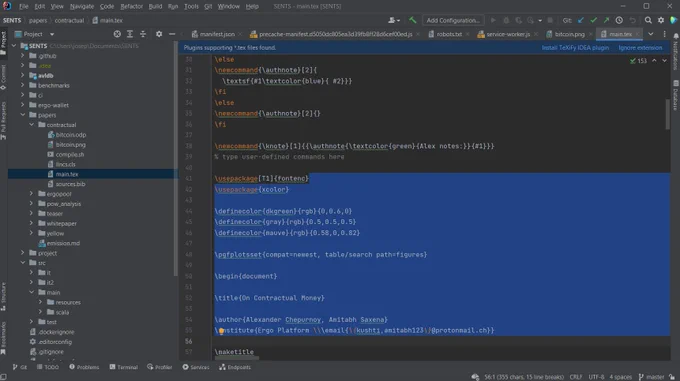Viewport: 680px width, 381px height.
Task: Select .gitignore in project tree
Action: pos(51,352)
